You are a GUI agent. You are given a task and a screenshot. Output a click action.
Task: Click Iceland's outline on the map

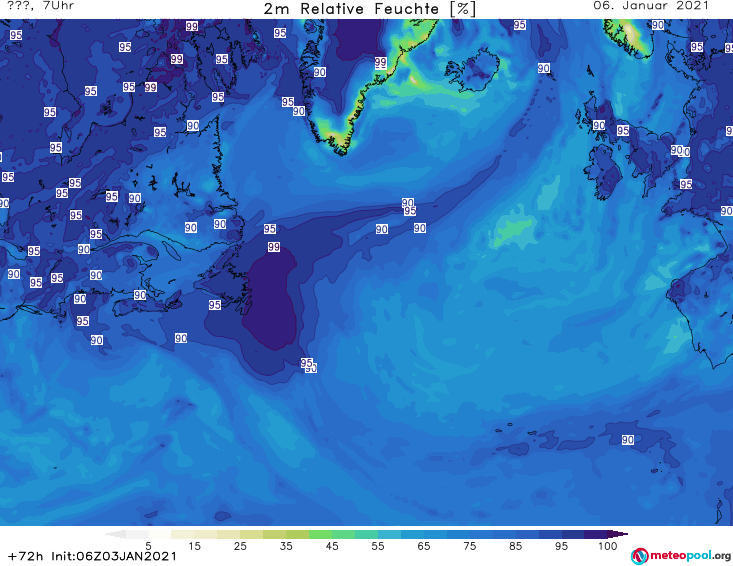[473, 70]
